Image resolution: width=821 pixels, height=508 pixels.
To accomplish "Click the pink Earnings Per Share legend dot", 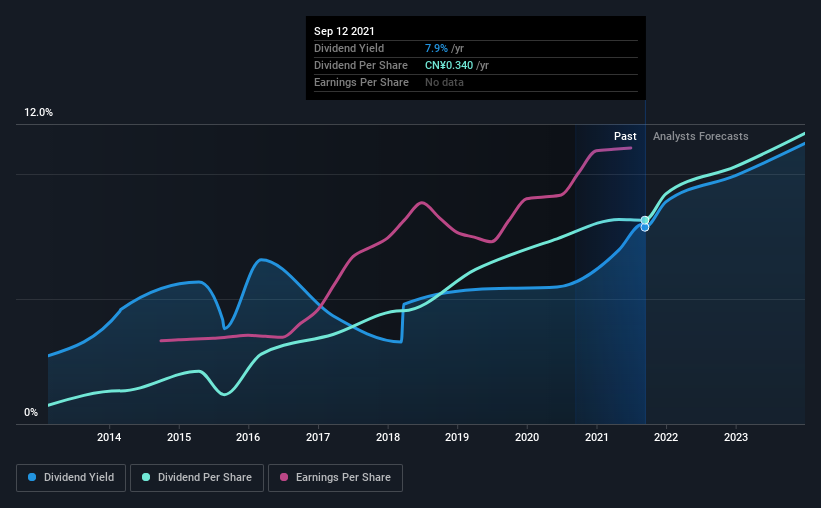I will [x=284, y=477].
